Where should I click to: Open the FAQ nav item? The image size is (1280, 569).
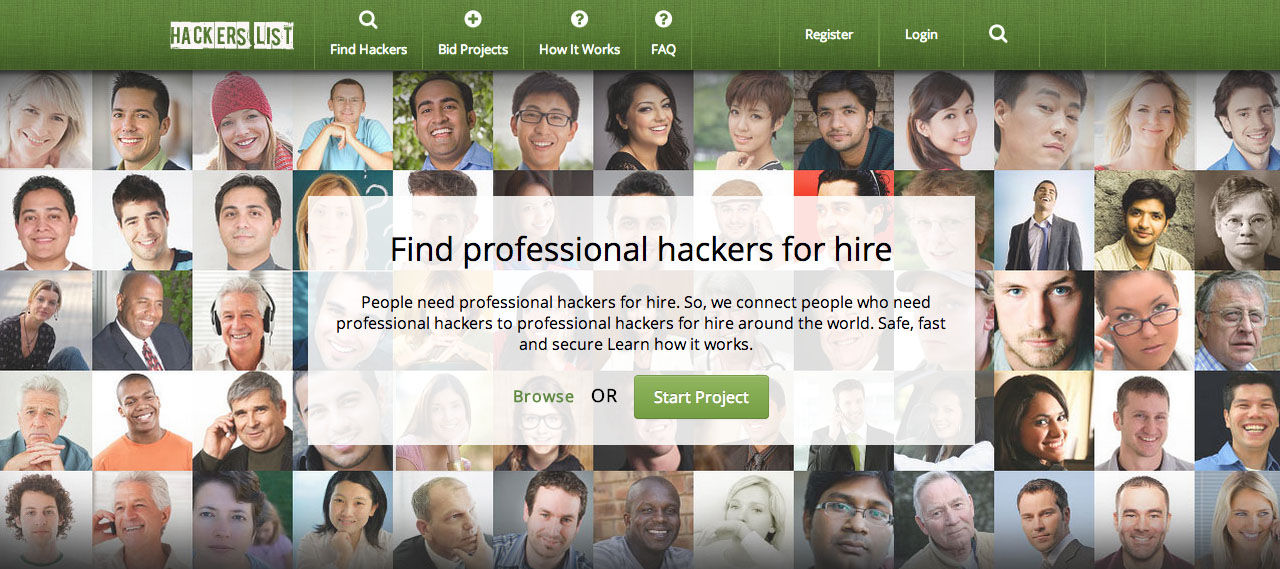(663, 49)
